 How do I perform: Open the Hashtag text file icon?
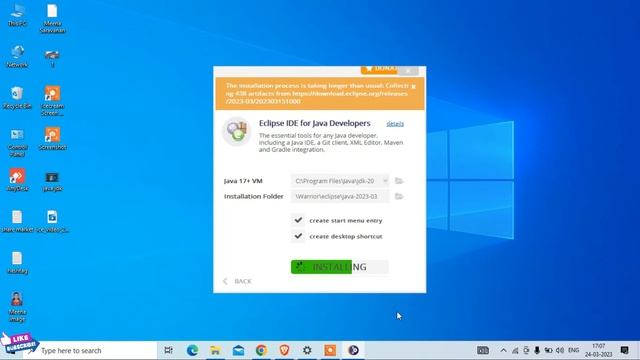point(17,262)
